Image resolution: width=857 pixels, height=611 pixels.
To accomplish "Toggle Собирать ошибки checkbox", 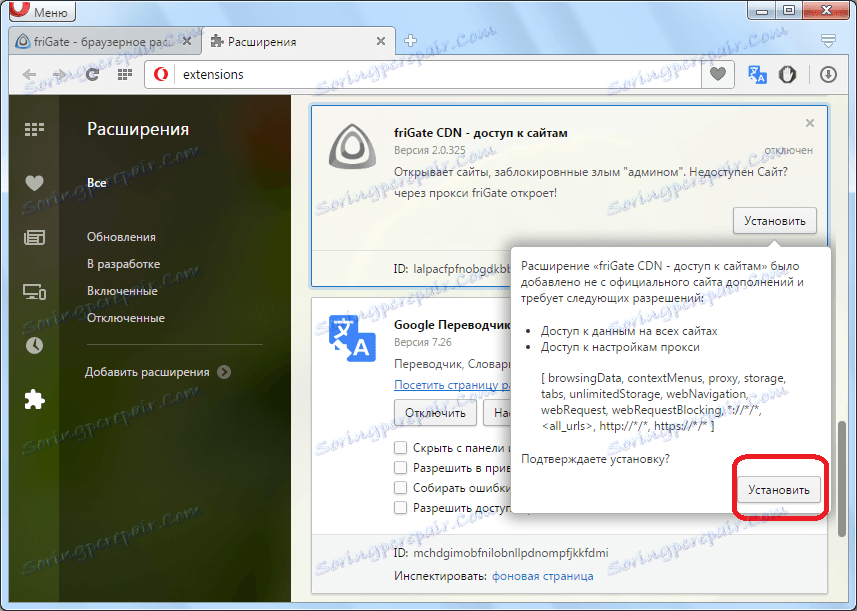I will coord(401,487).
